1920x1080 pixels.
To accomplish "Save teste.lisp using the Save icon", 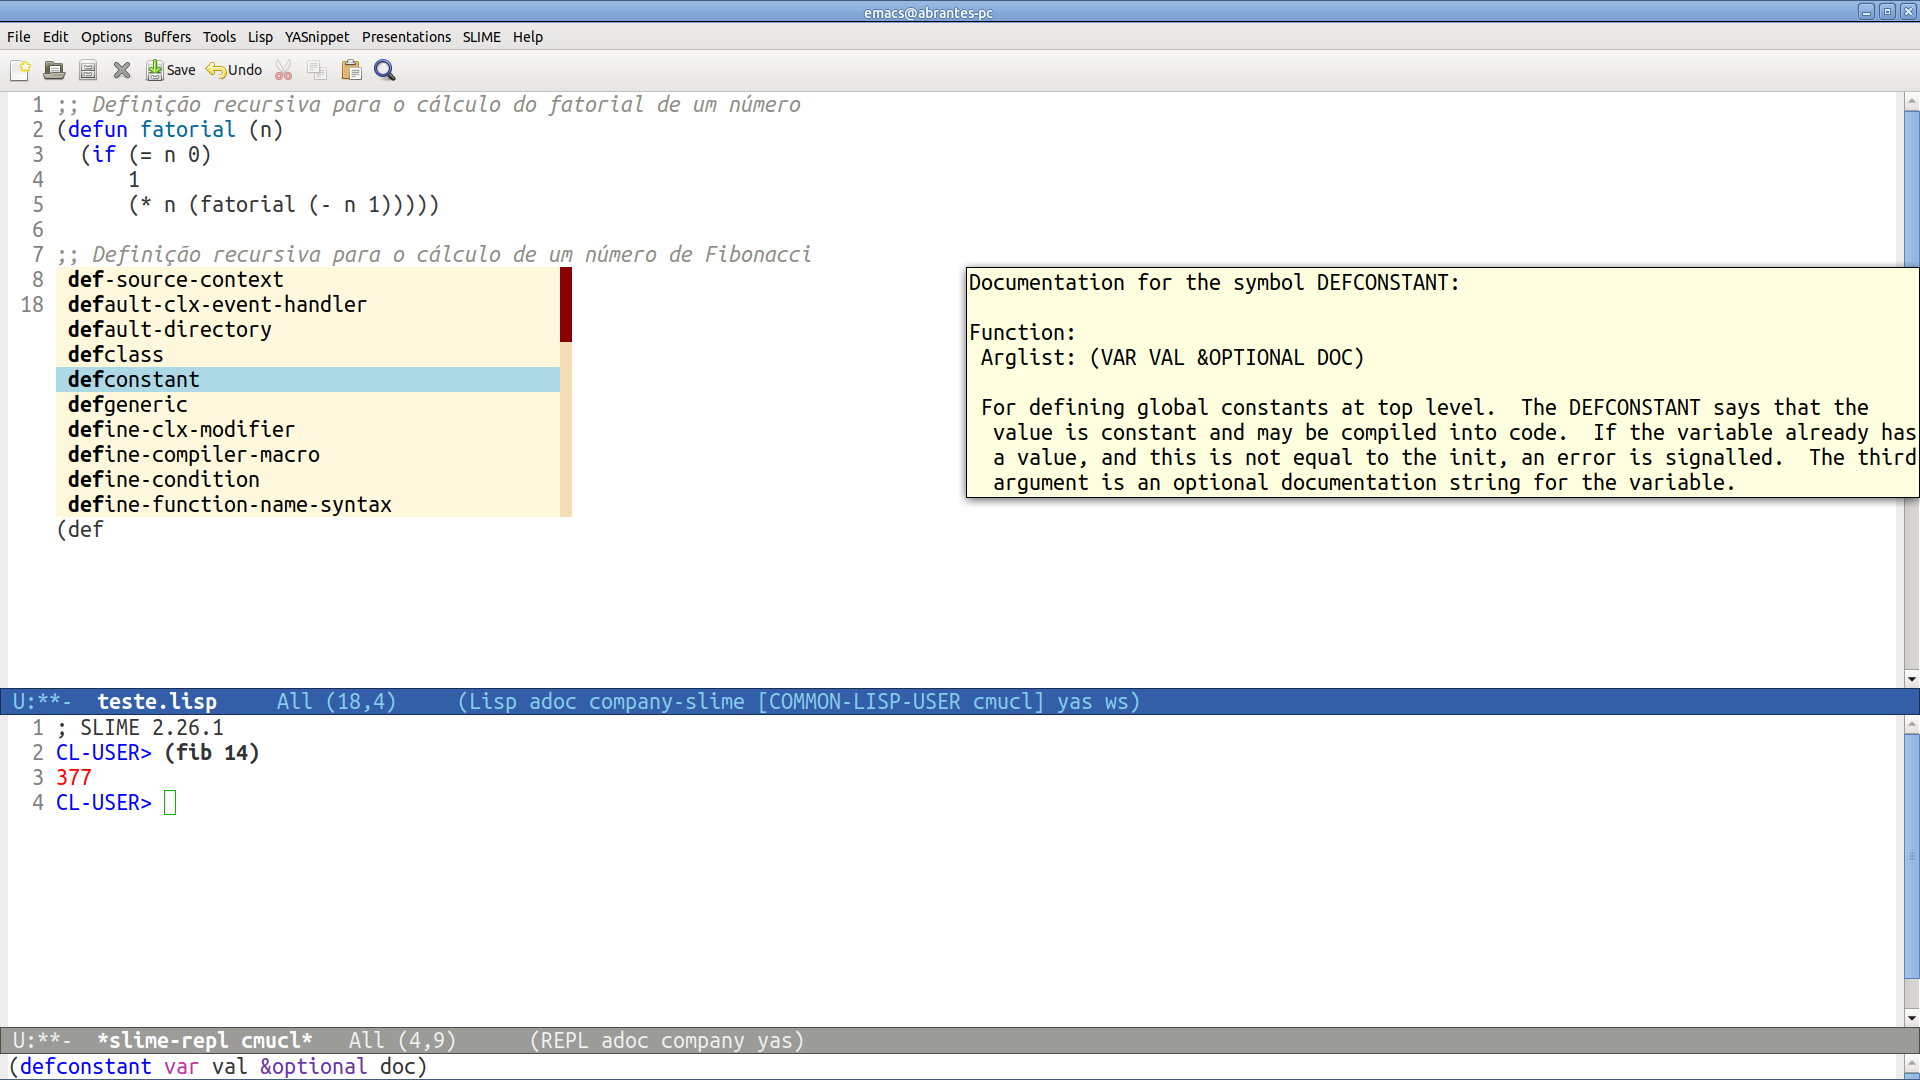I will pyautogui.click(x=170, y=70).
